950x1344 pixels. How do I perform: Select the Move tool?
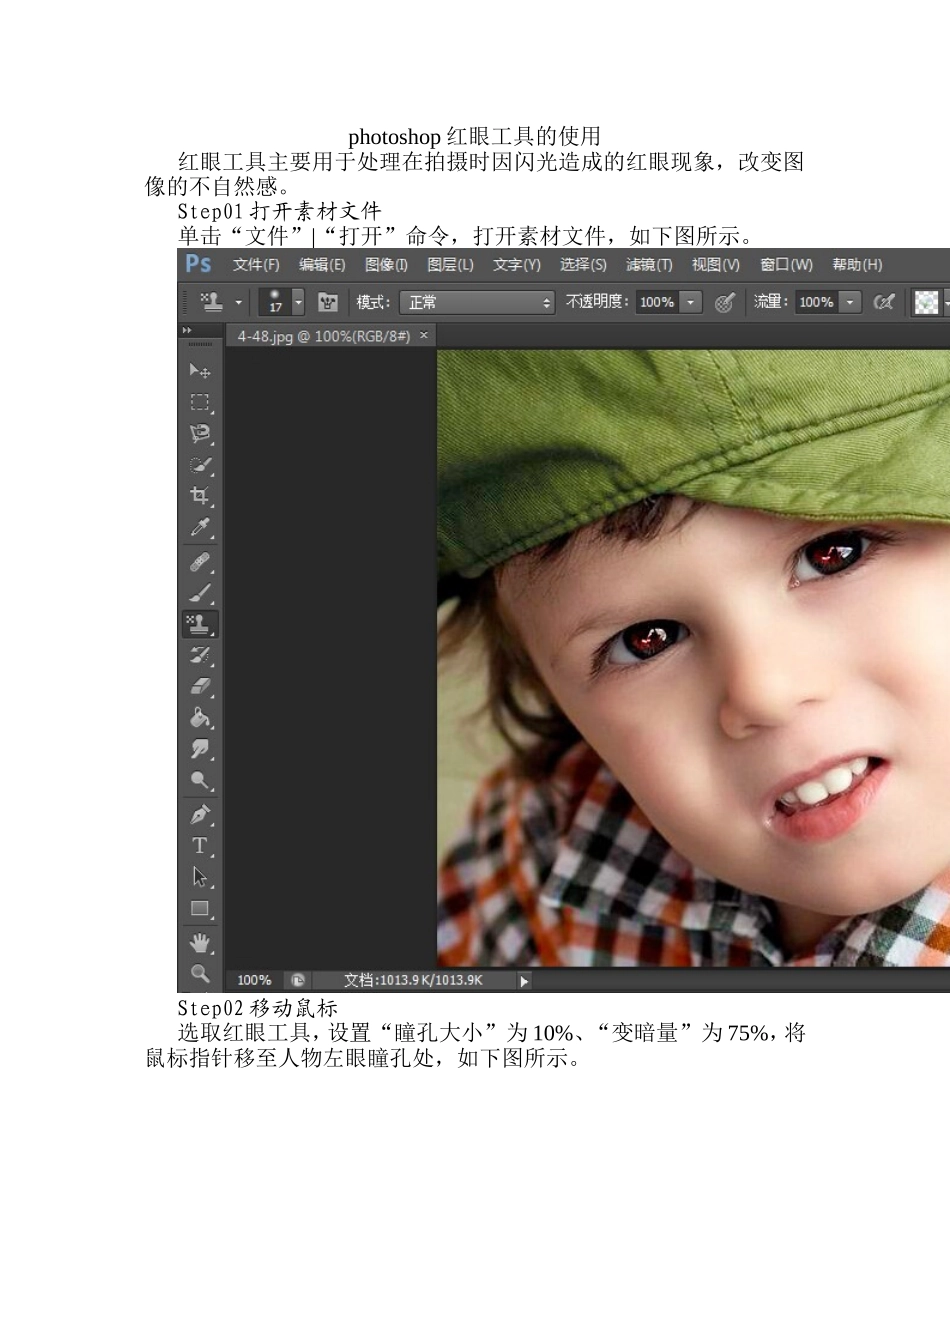(200, 371)
